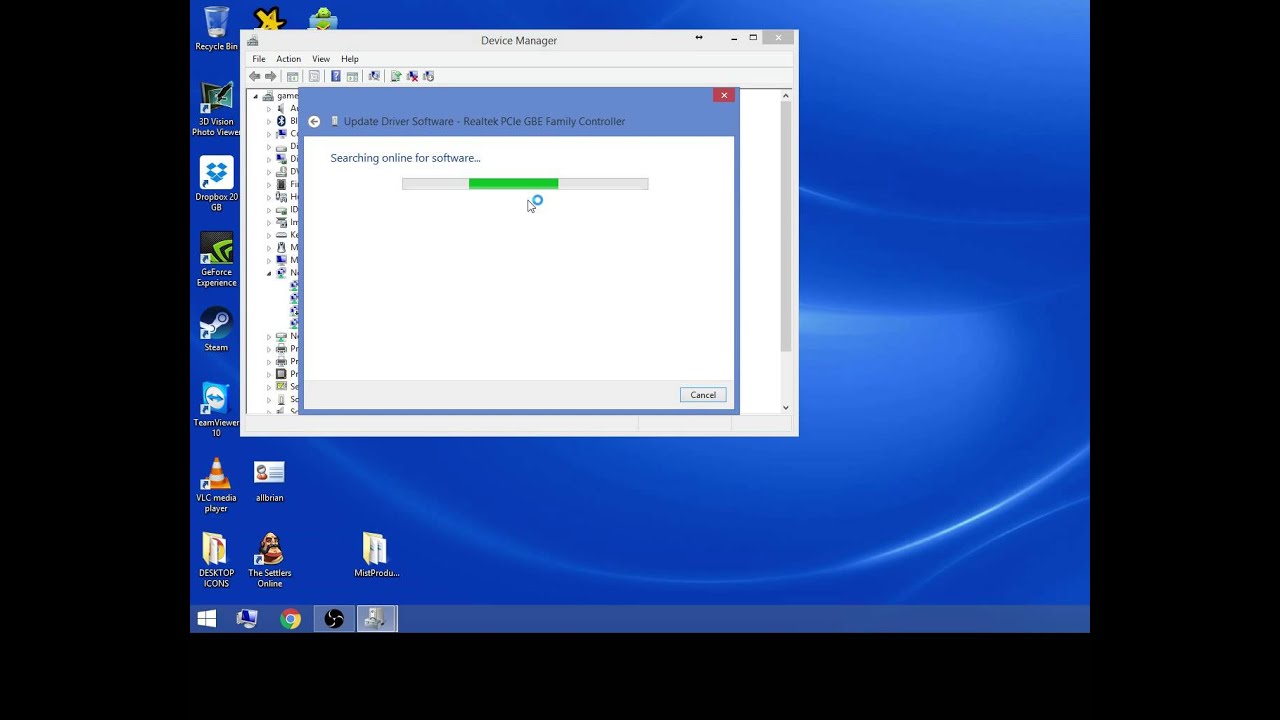Viewport: 1280px width, 720px height.
Task: Open 3D Vision Photo Viewer desktop icon
Action: 216,109
